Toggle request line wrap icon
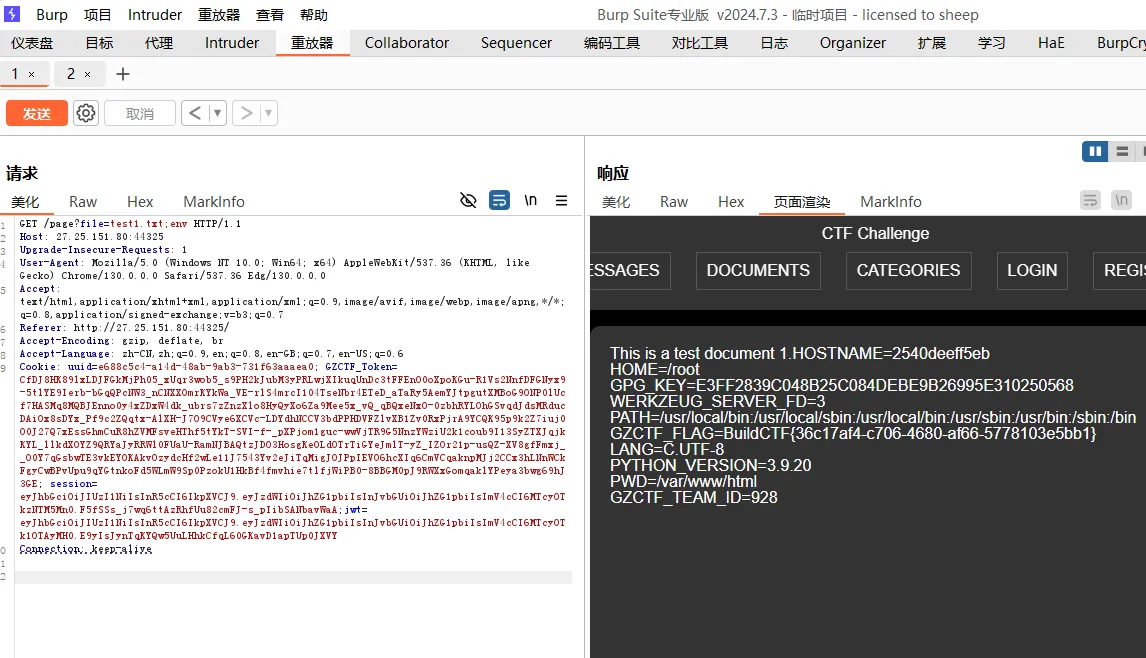The image size is (1146, 658). pyautogui.click(x=499, y=200)
